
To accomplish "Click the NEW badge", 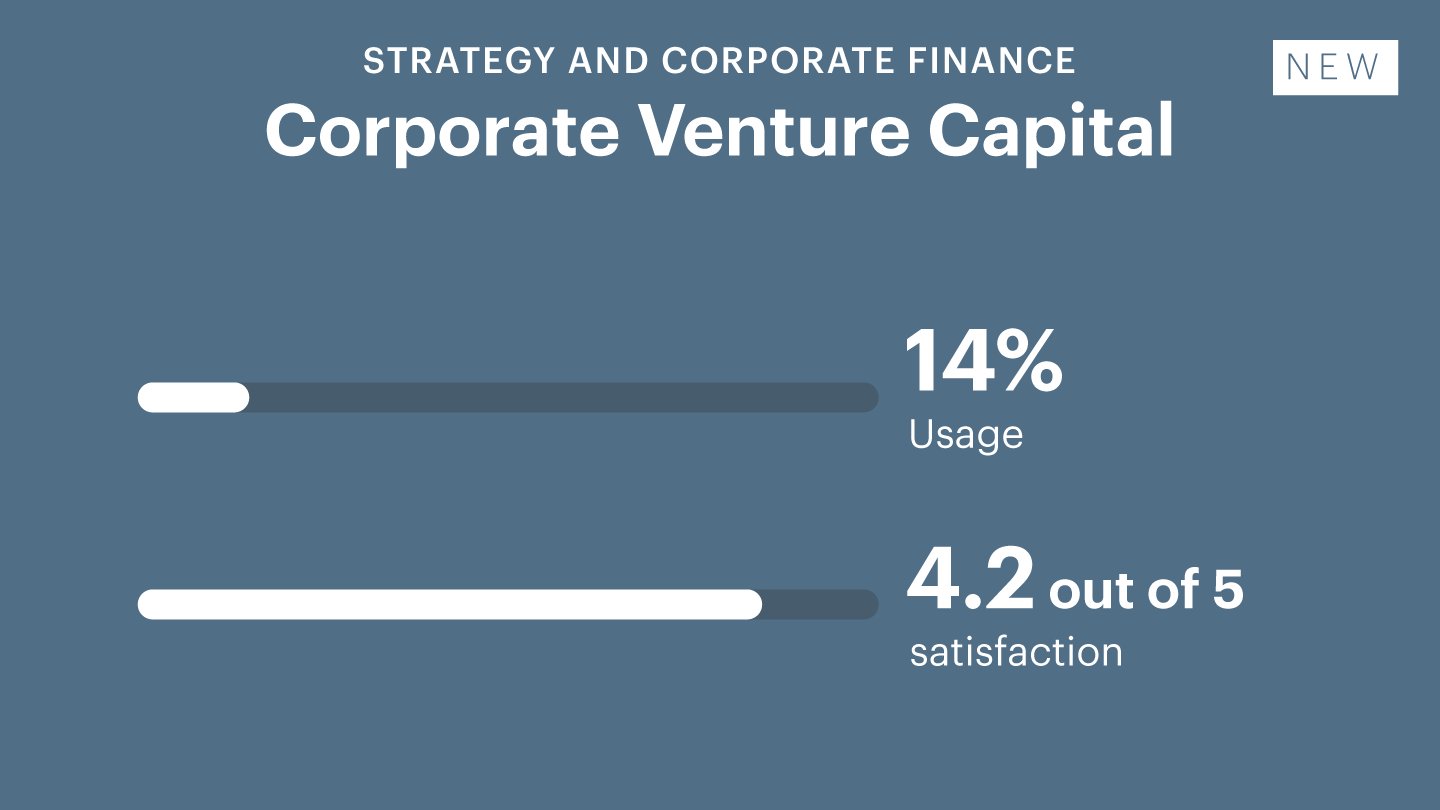I will (x=1335, y=67).
